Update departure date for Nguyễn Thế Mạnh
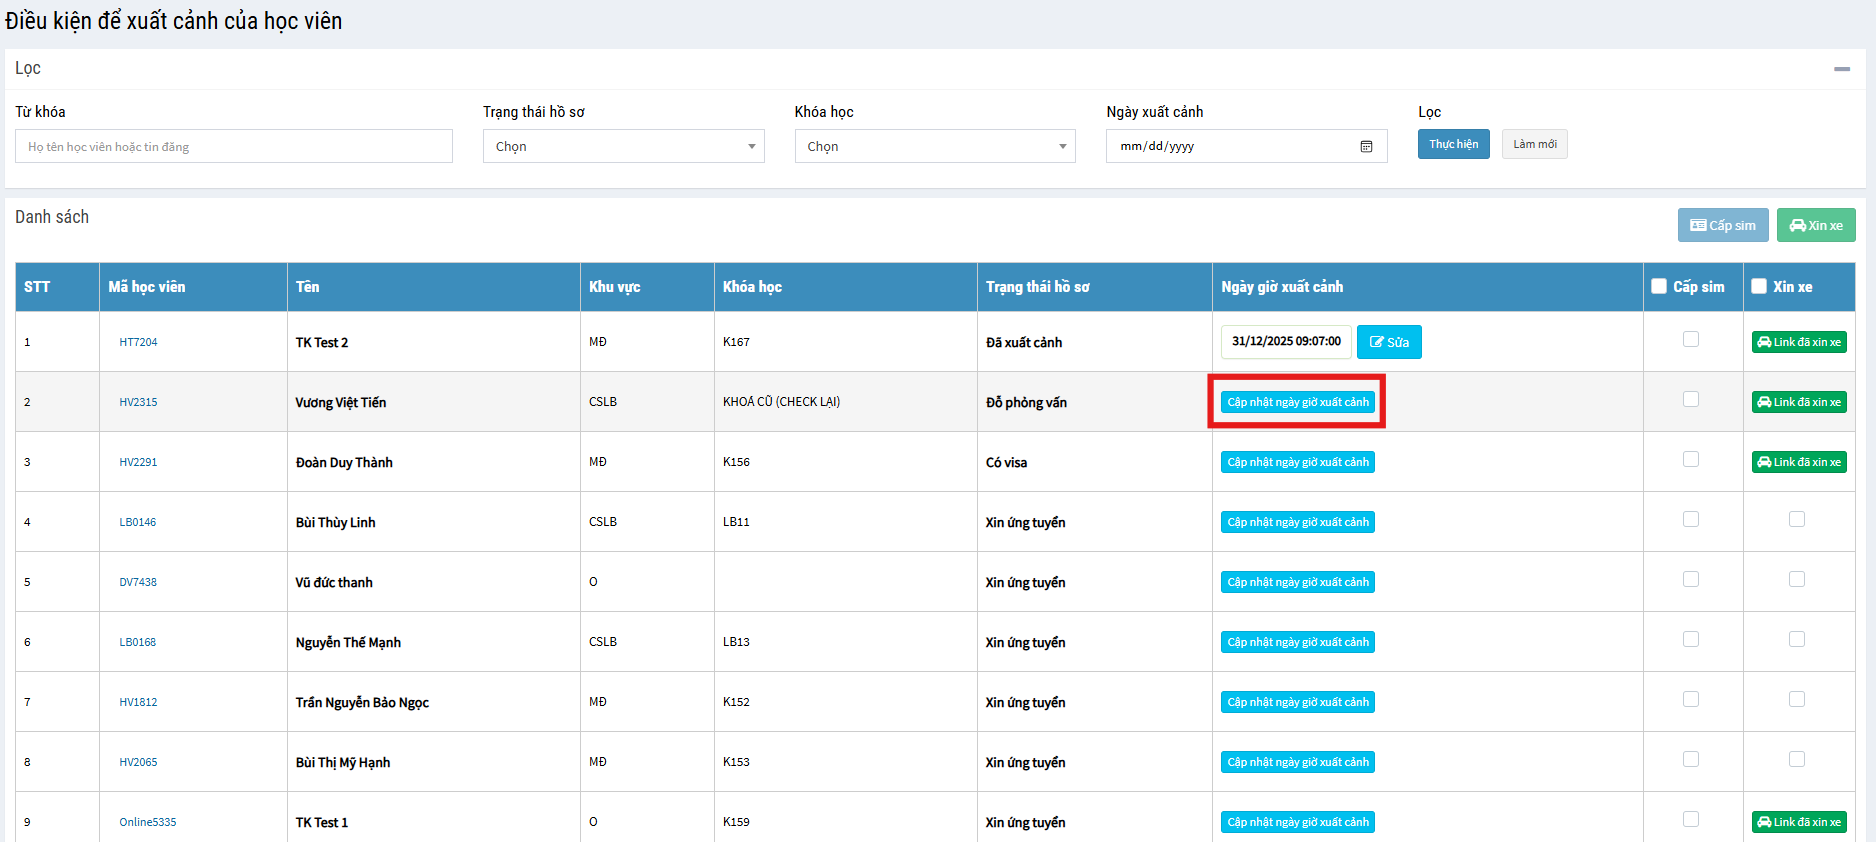 [x=1297, y=642]
